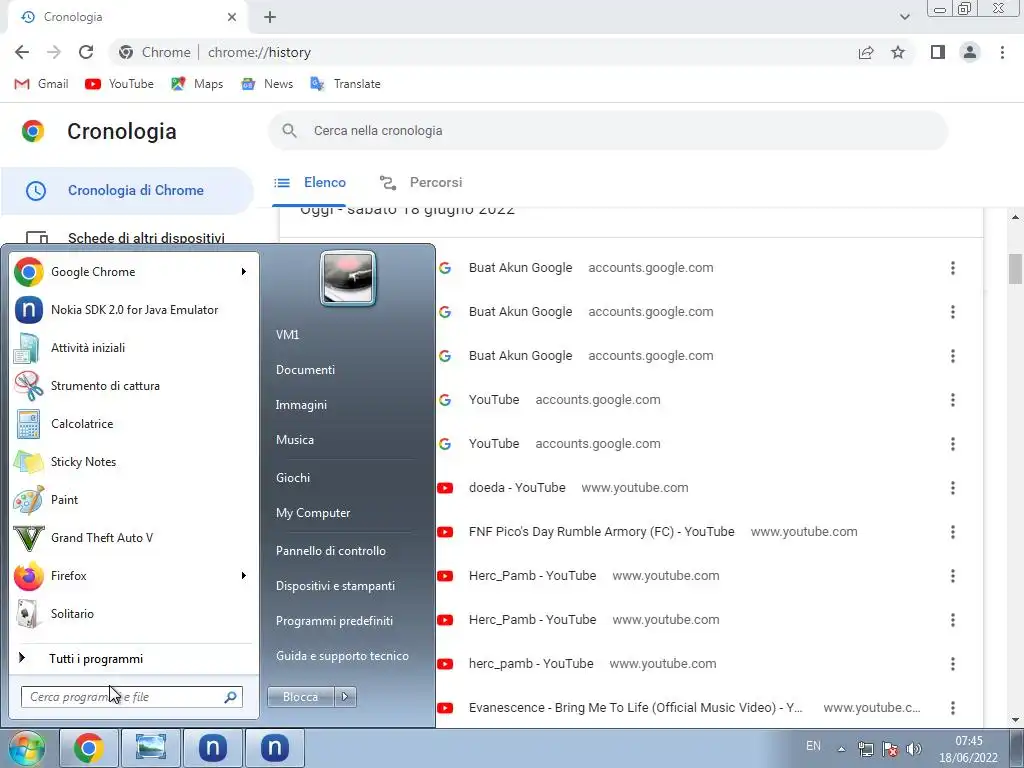Open Programmi predefiniti
Image resolution: width=1024 pixels, height=768 pixels.
334,621
